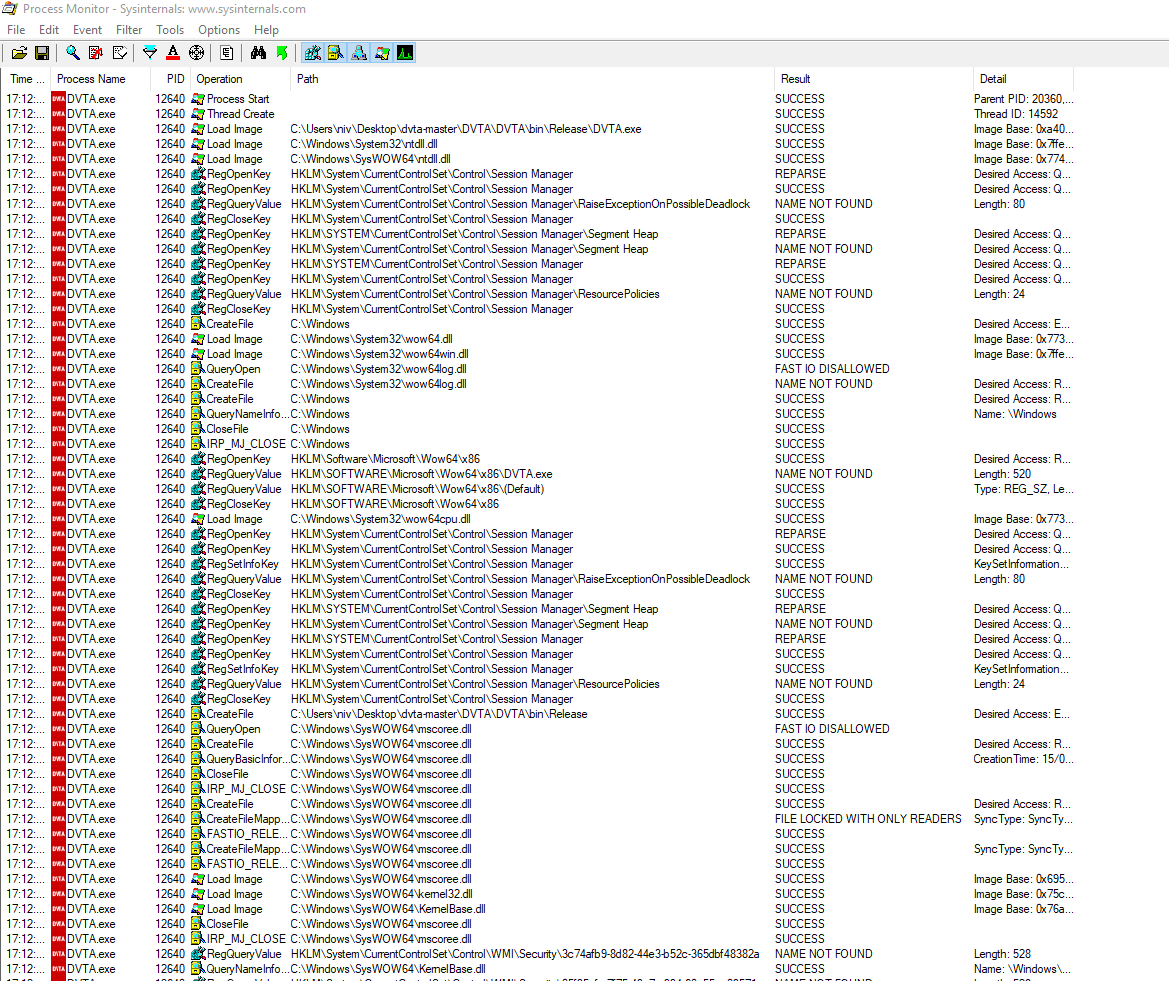Toggle event capture with the magnifier icon
The image size is (1169, 981).
pos(72,53)
